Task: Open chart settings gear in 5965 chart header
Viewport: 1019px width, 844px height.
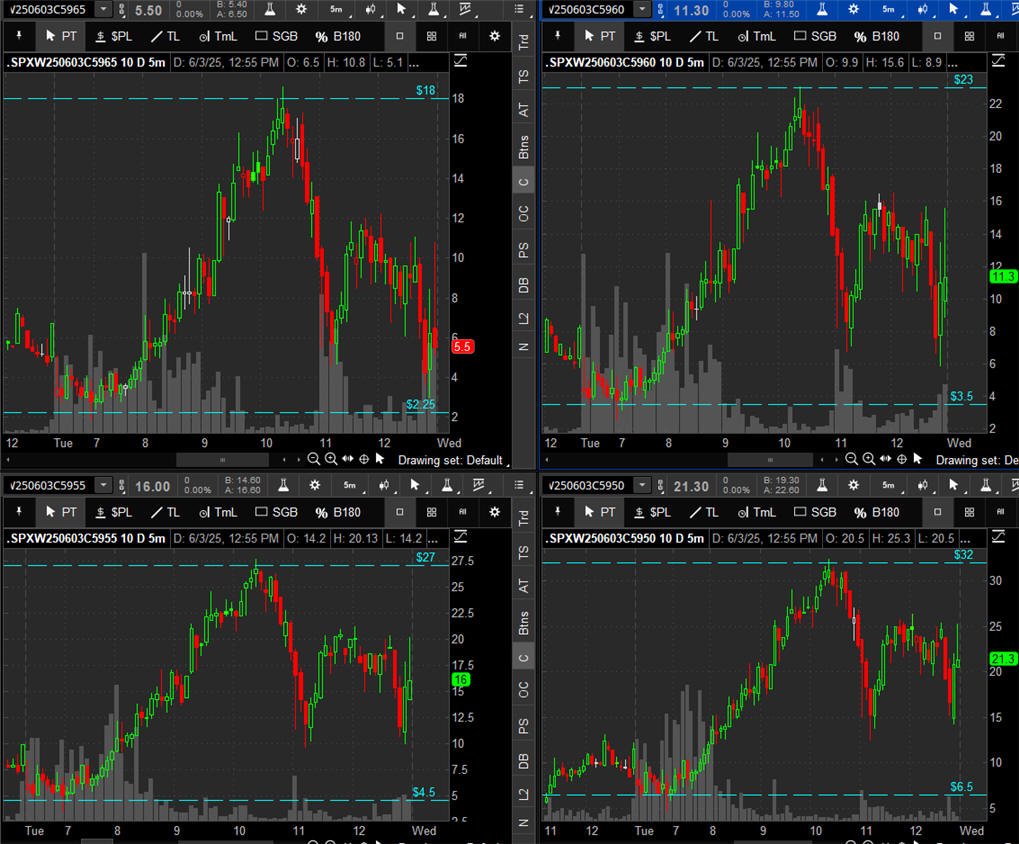Action: [302, 9]
